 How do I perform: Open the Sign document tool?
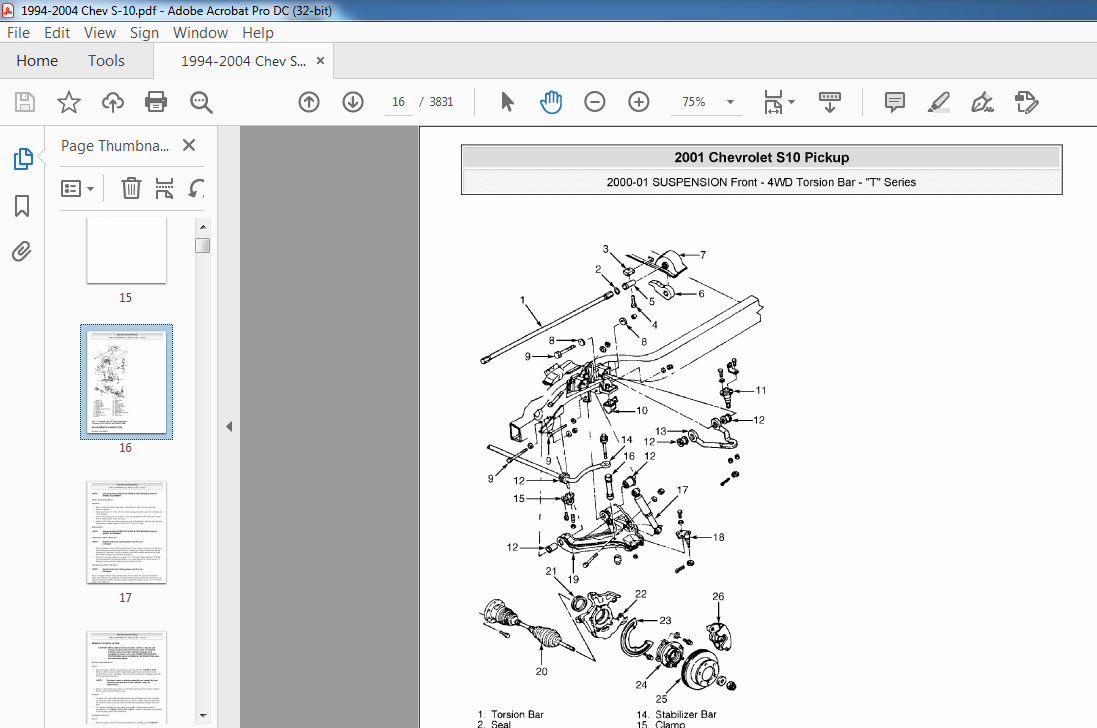(x=982, y=102)
